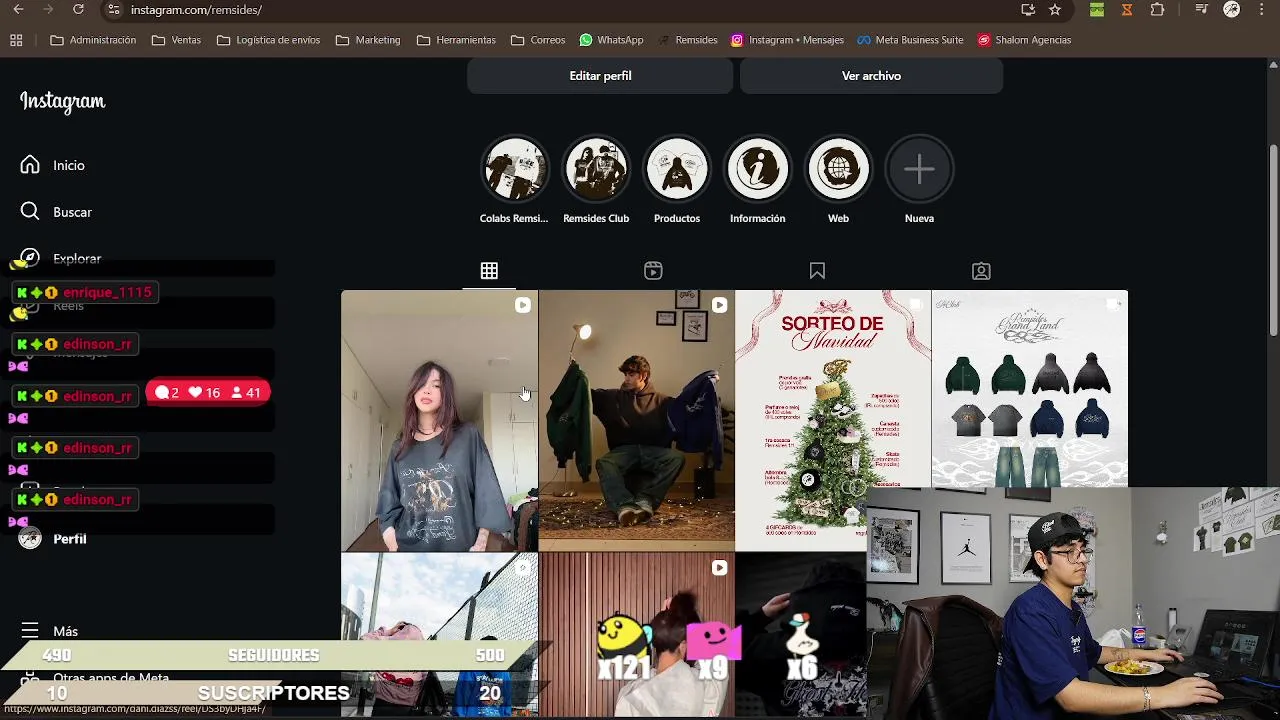Open the Meta Business Suite bookmark
Image resolution: width=1280 pixels, height=720 pixels.
pyautogui.click(x=910, y=40)
